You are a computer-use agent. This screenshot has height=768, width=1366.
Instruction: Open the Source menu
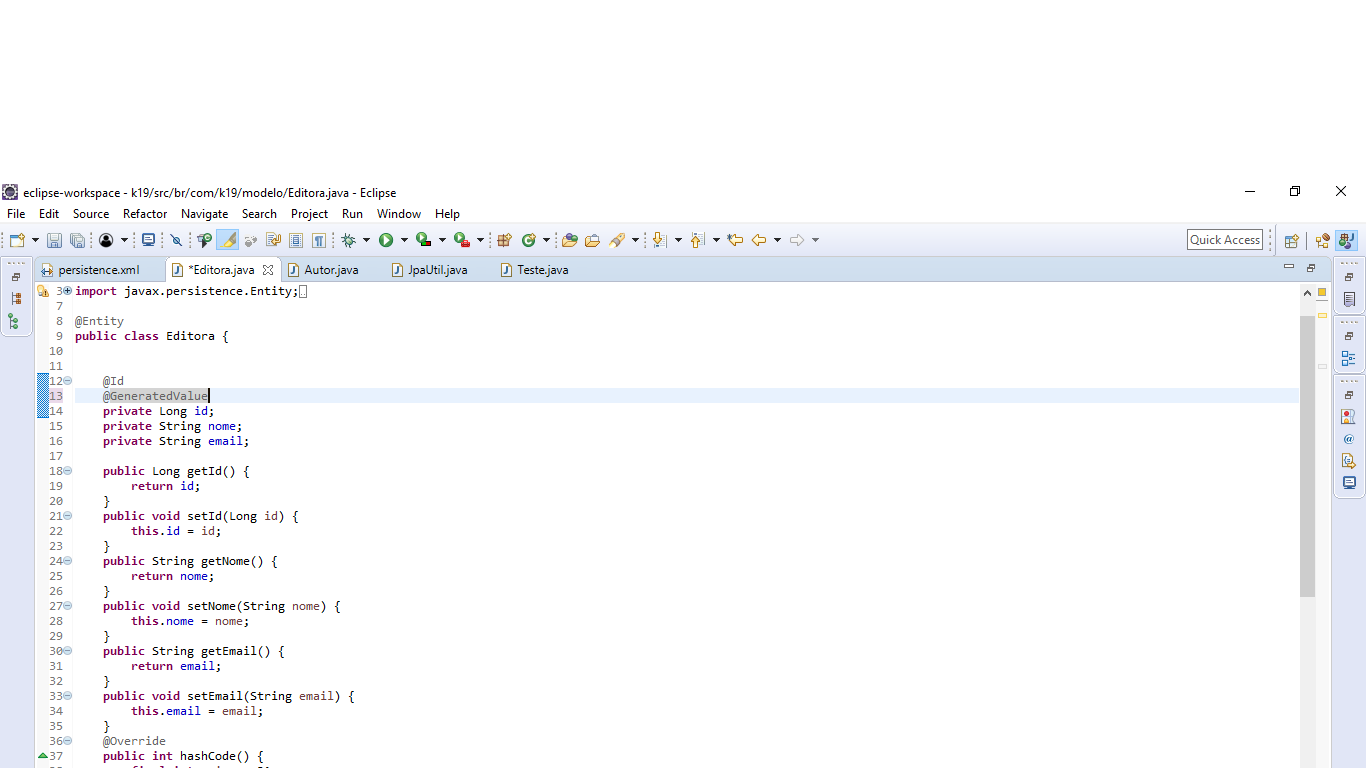[91, 214]
